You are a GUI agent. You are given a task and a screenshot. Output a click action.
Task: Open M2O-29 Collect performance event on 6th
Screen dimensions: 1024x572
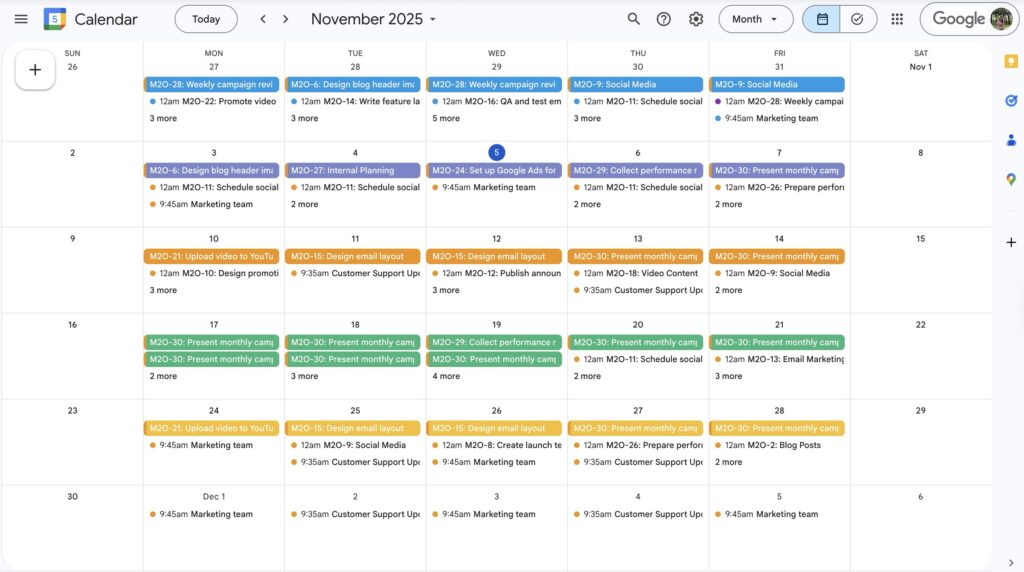[635, 170]
